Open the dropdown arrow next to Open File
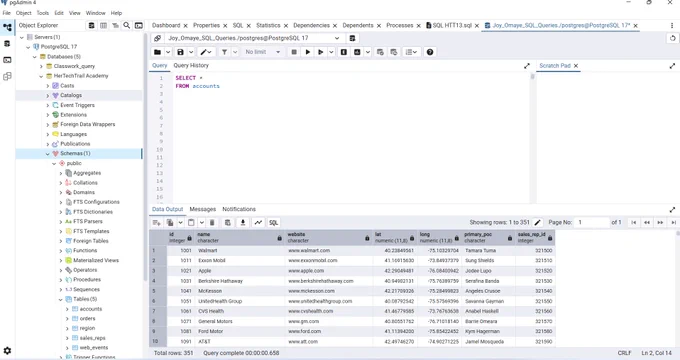Viewport: 680px width, 360px height. [x=168, y=52]
